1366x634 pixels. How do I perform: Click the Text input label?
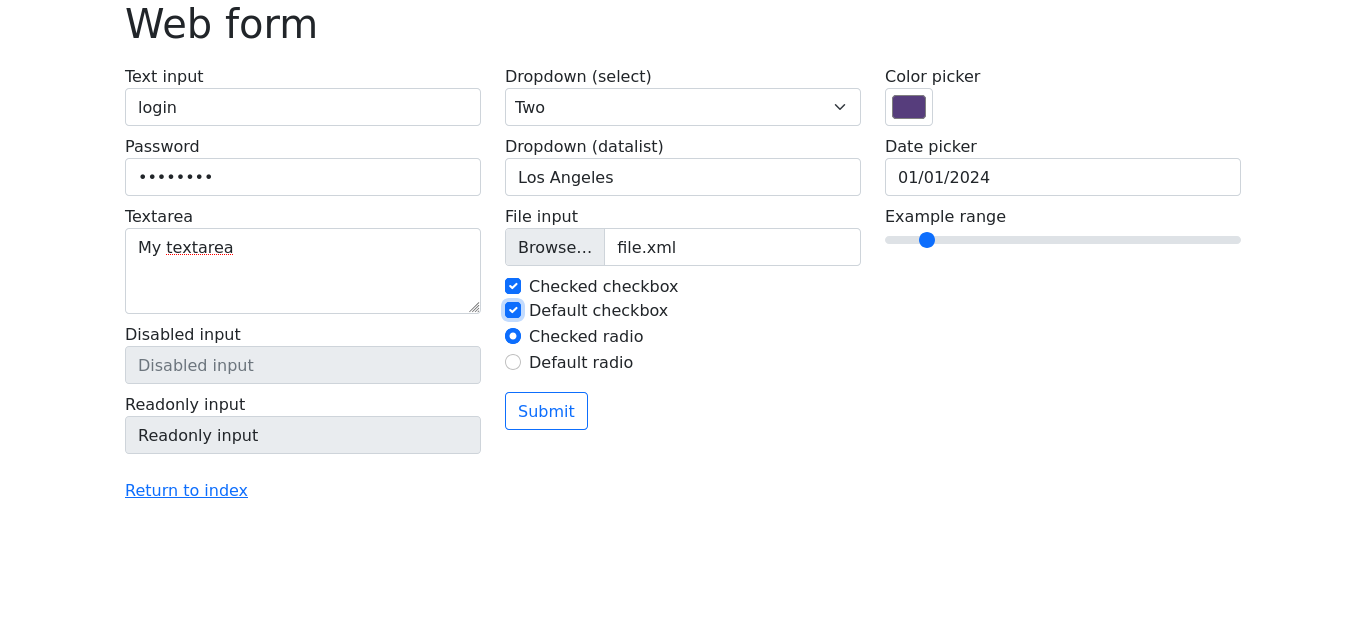(164, 76)
